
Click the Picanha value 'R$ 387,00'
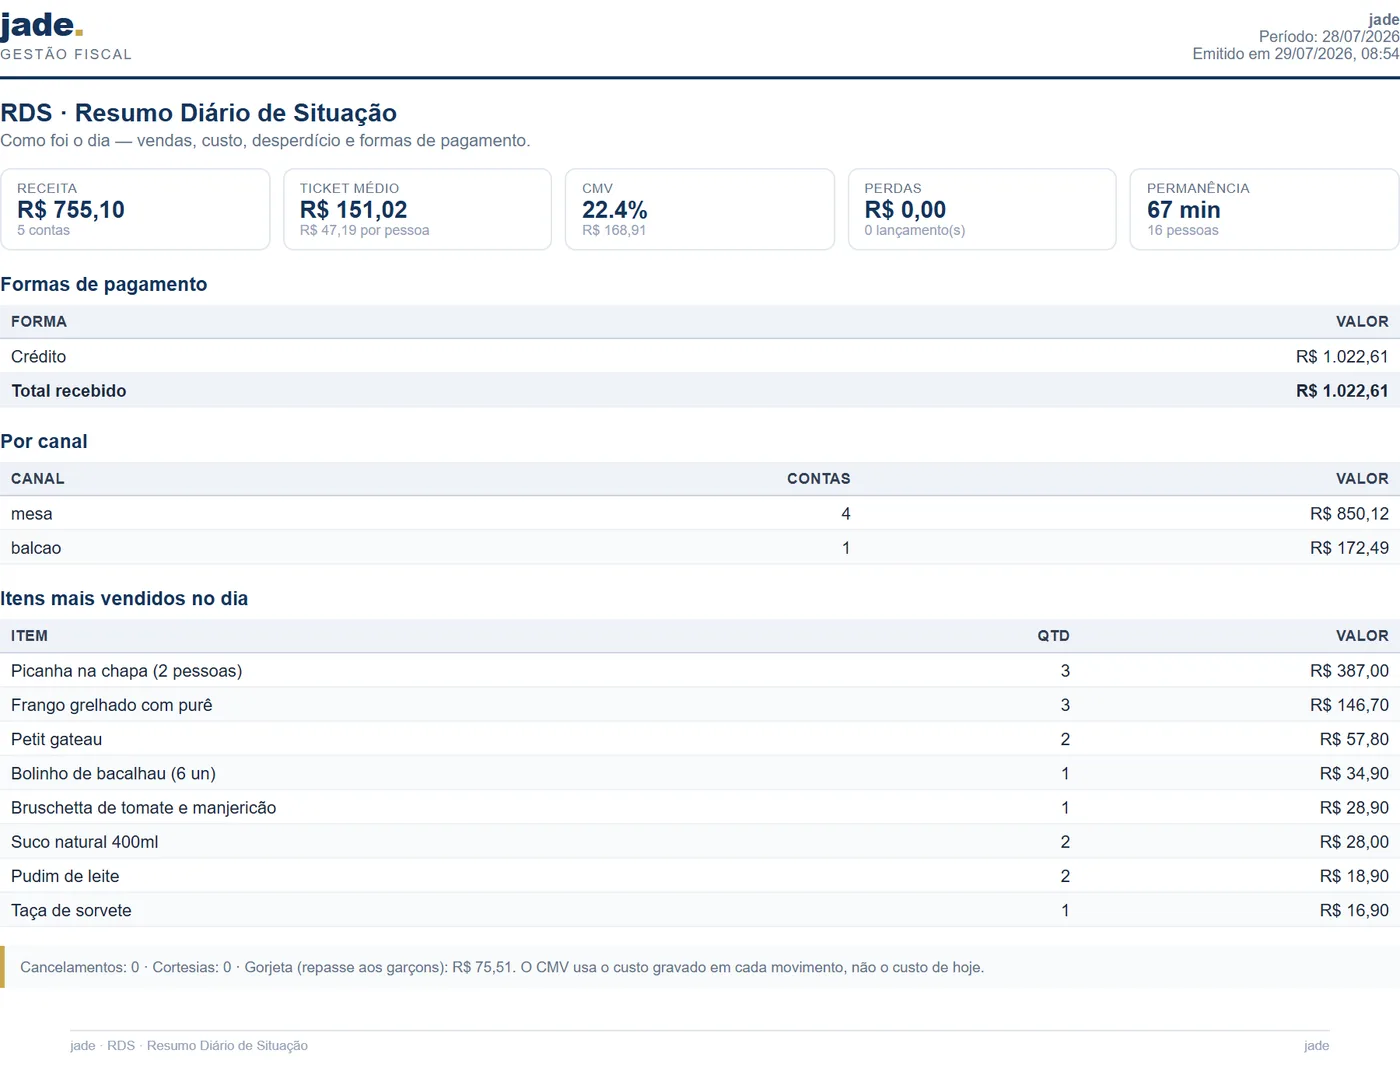pos(1349,671)
